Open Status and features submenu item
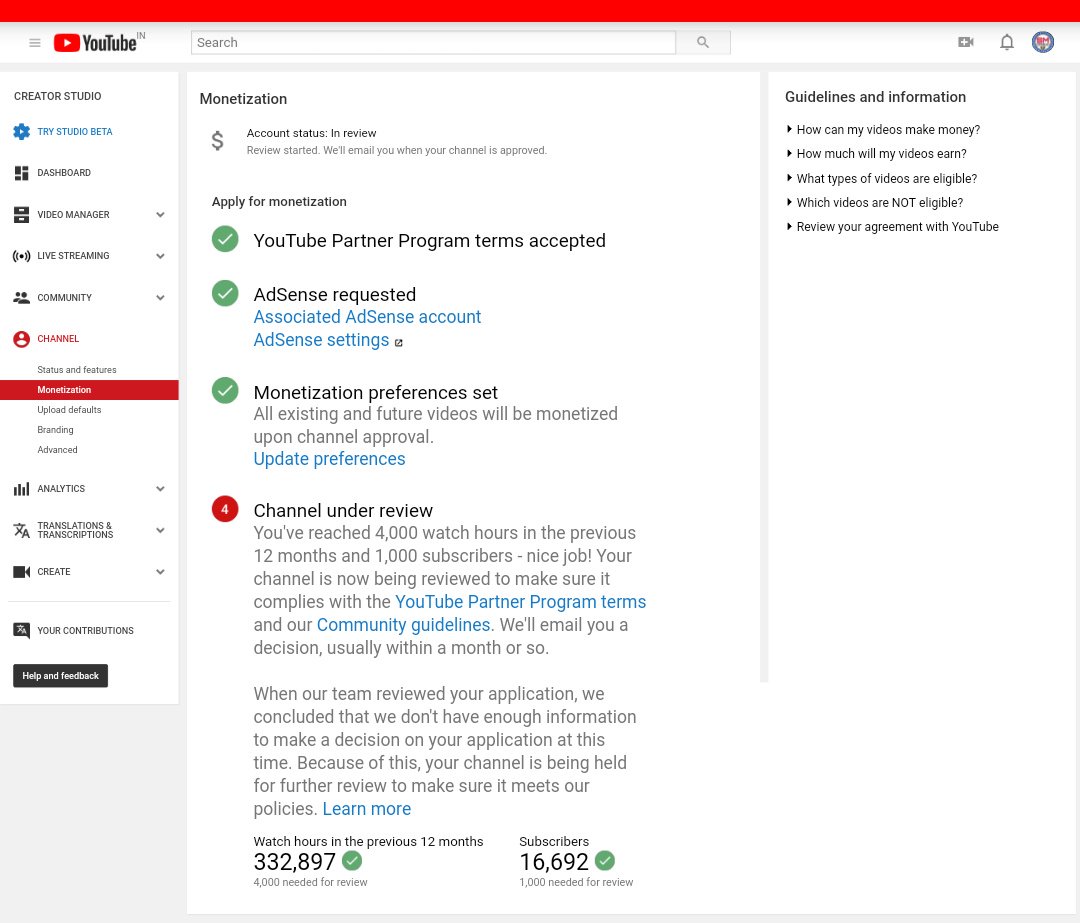The width and height of the screenshot is (1080, 923). click(x=76, y=370)
